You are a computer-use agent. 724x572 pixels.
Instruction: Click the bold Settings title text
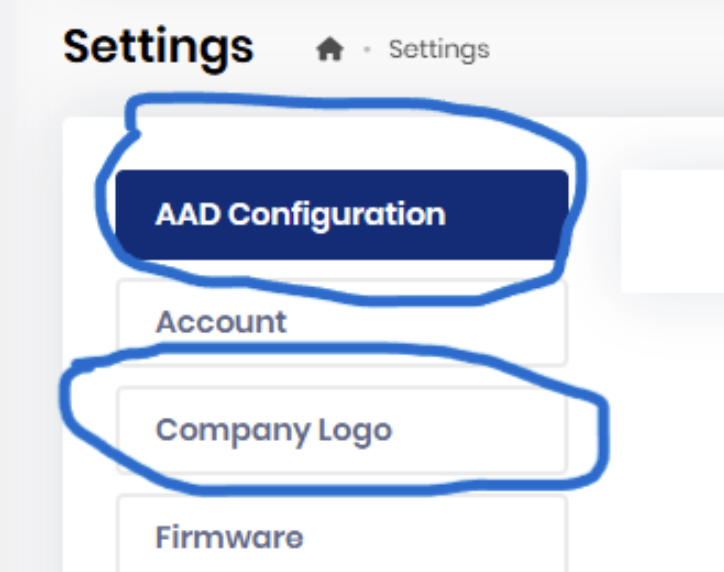pos(158,47)
